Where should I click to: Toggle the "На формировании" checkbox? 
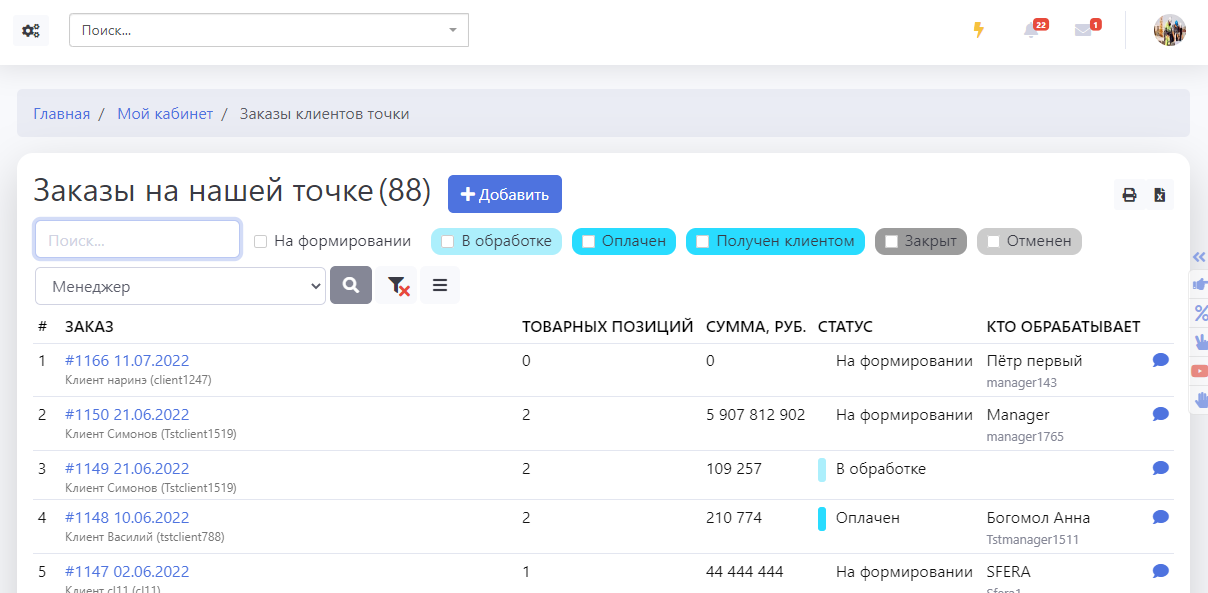coord(261,241)
